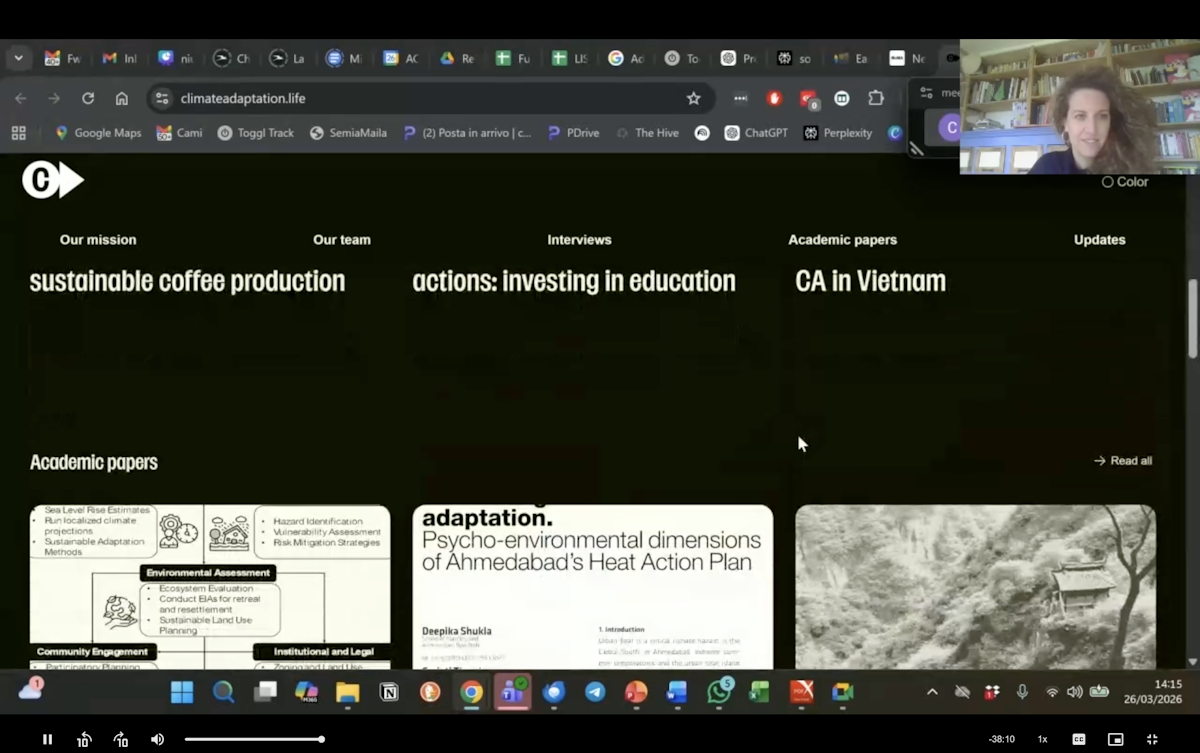
Task: Open the investing in education article
Action: (x=574, y=281)
